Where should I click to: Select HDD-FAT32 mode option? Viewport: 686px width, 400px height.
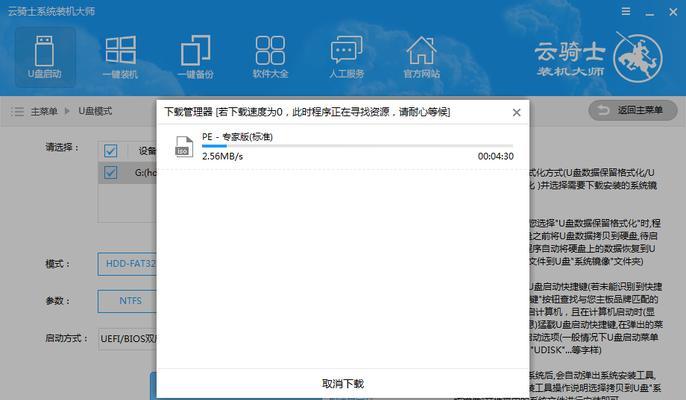tap(127, 264)
